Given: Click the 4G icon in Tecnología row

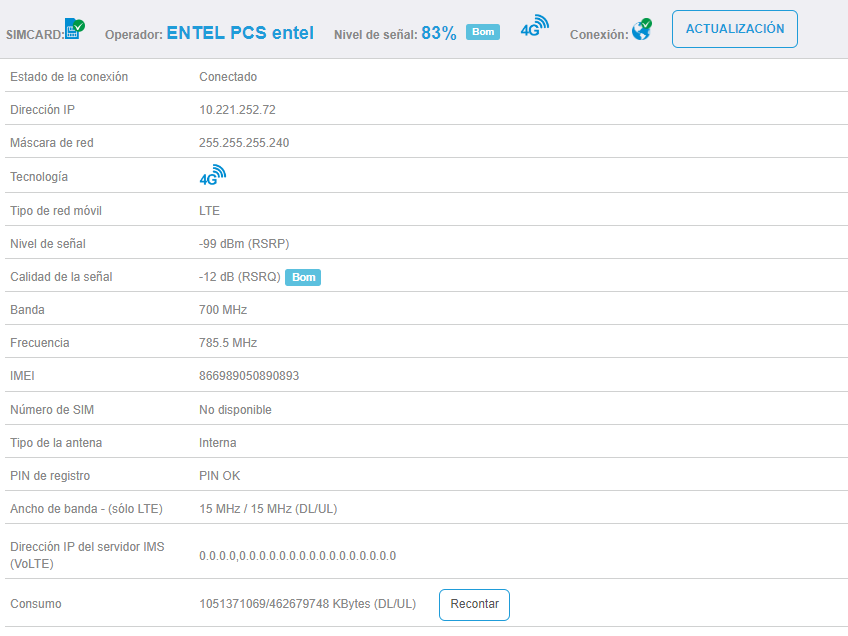Looking at the screenshot, I should click(212, 176).
